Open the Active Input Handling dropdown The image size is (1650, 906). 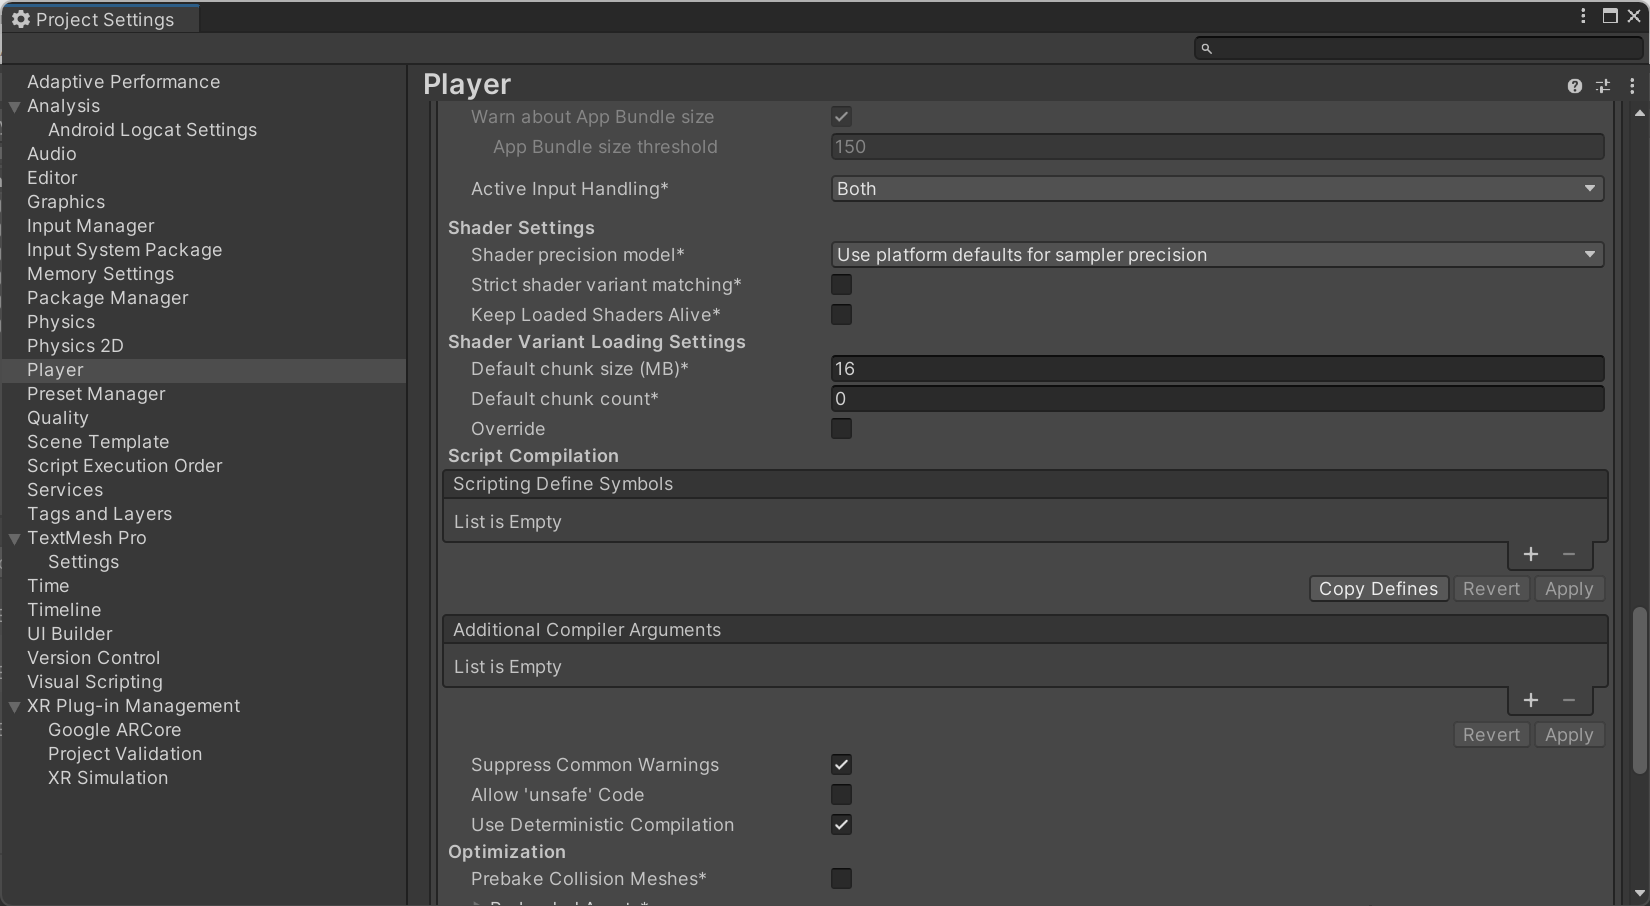(x=1216, y=189)
